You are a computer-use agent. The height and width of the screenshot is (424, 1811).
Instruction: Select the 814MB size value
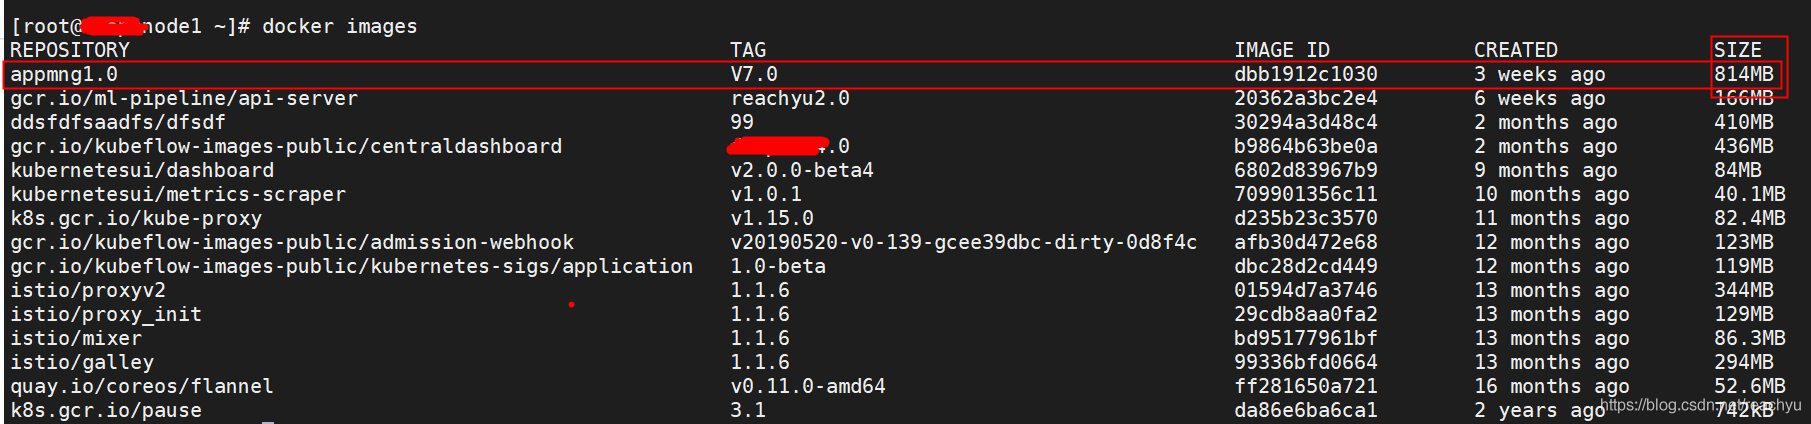point(1744,74)
